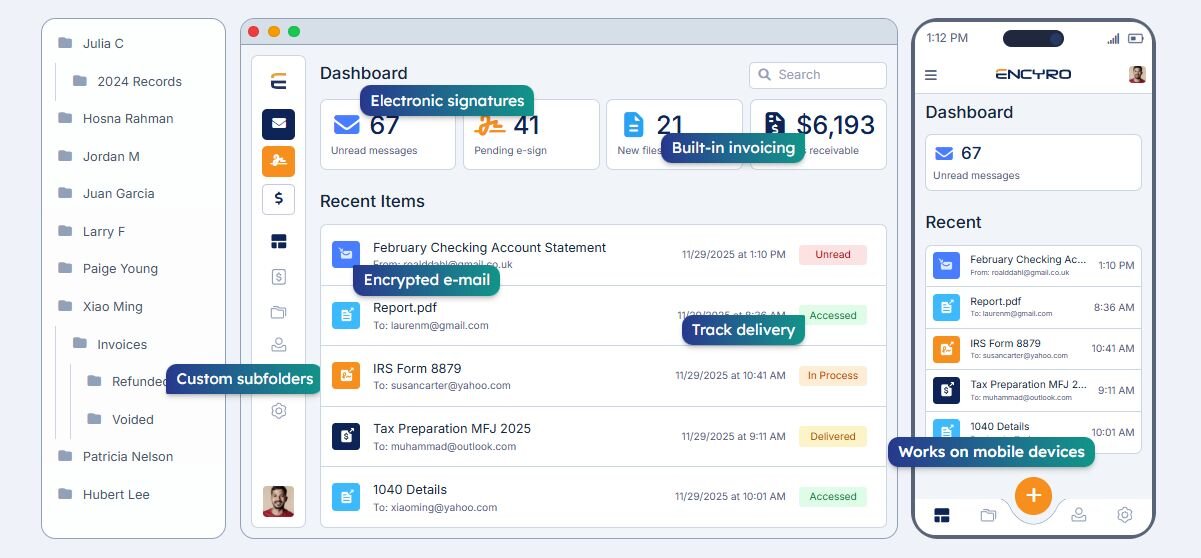Click the orange e-sign icon in sidebar

[x=278, y=161]
